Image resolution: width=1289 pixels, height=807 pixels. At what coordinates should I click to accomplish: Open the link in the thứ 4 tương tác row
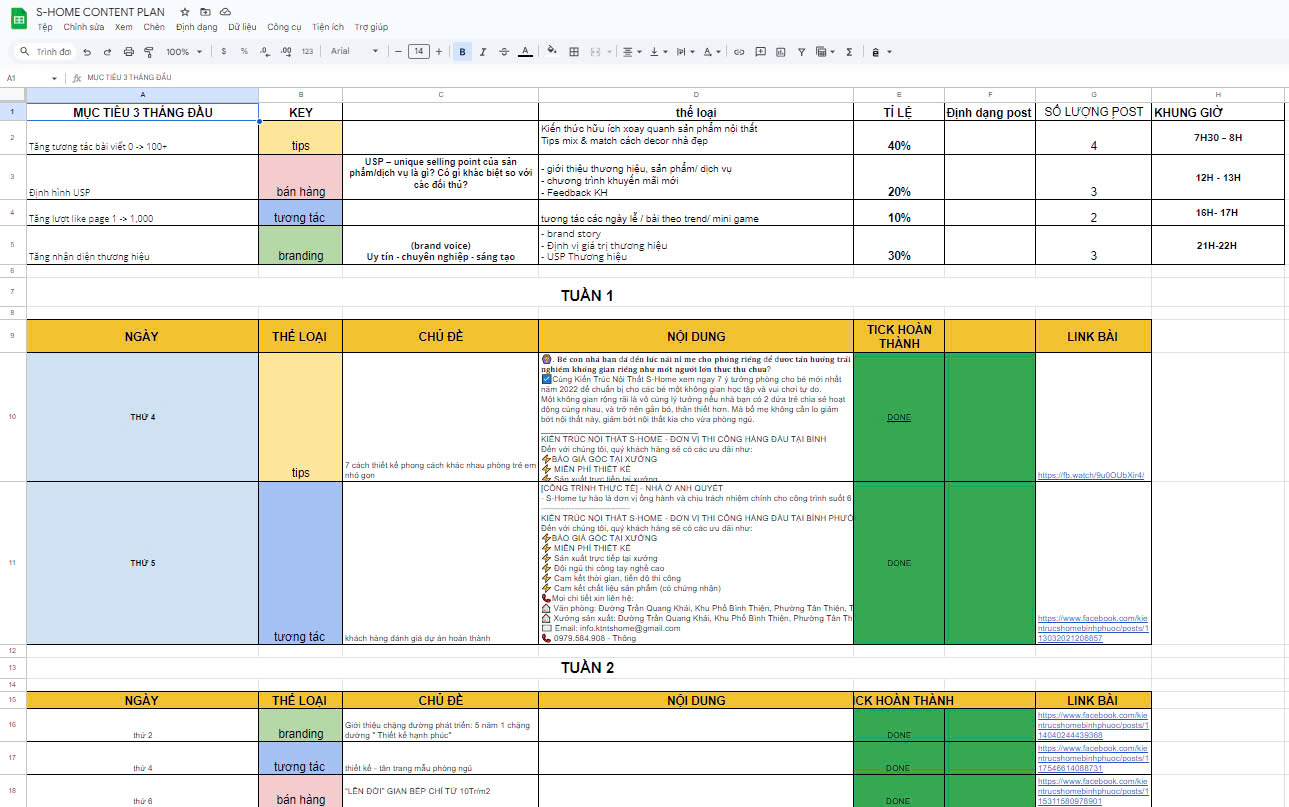pos(1093,758)
